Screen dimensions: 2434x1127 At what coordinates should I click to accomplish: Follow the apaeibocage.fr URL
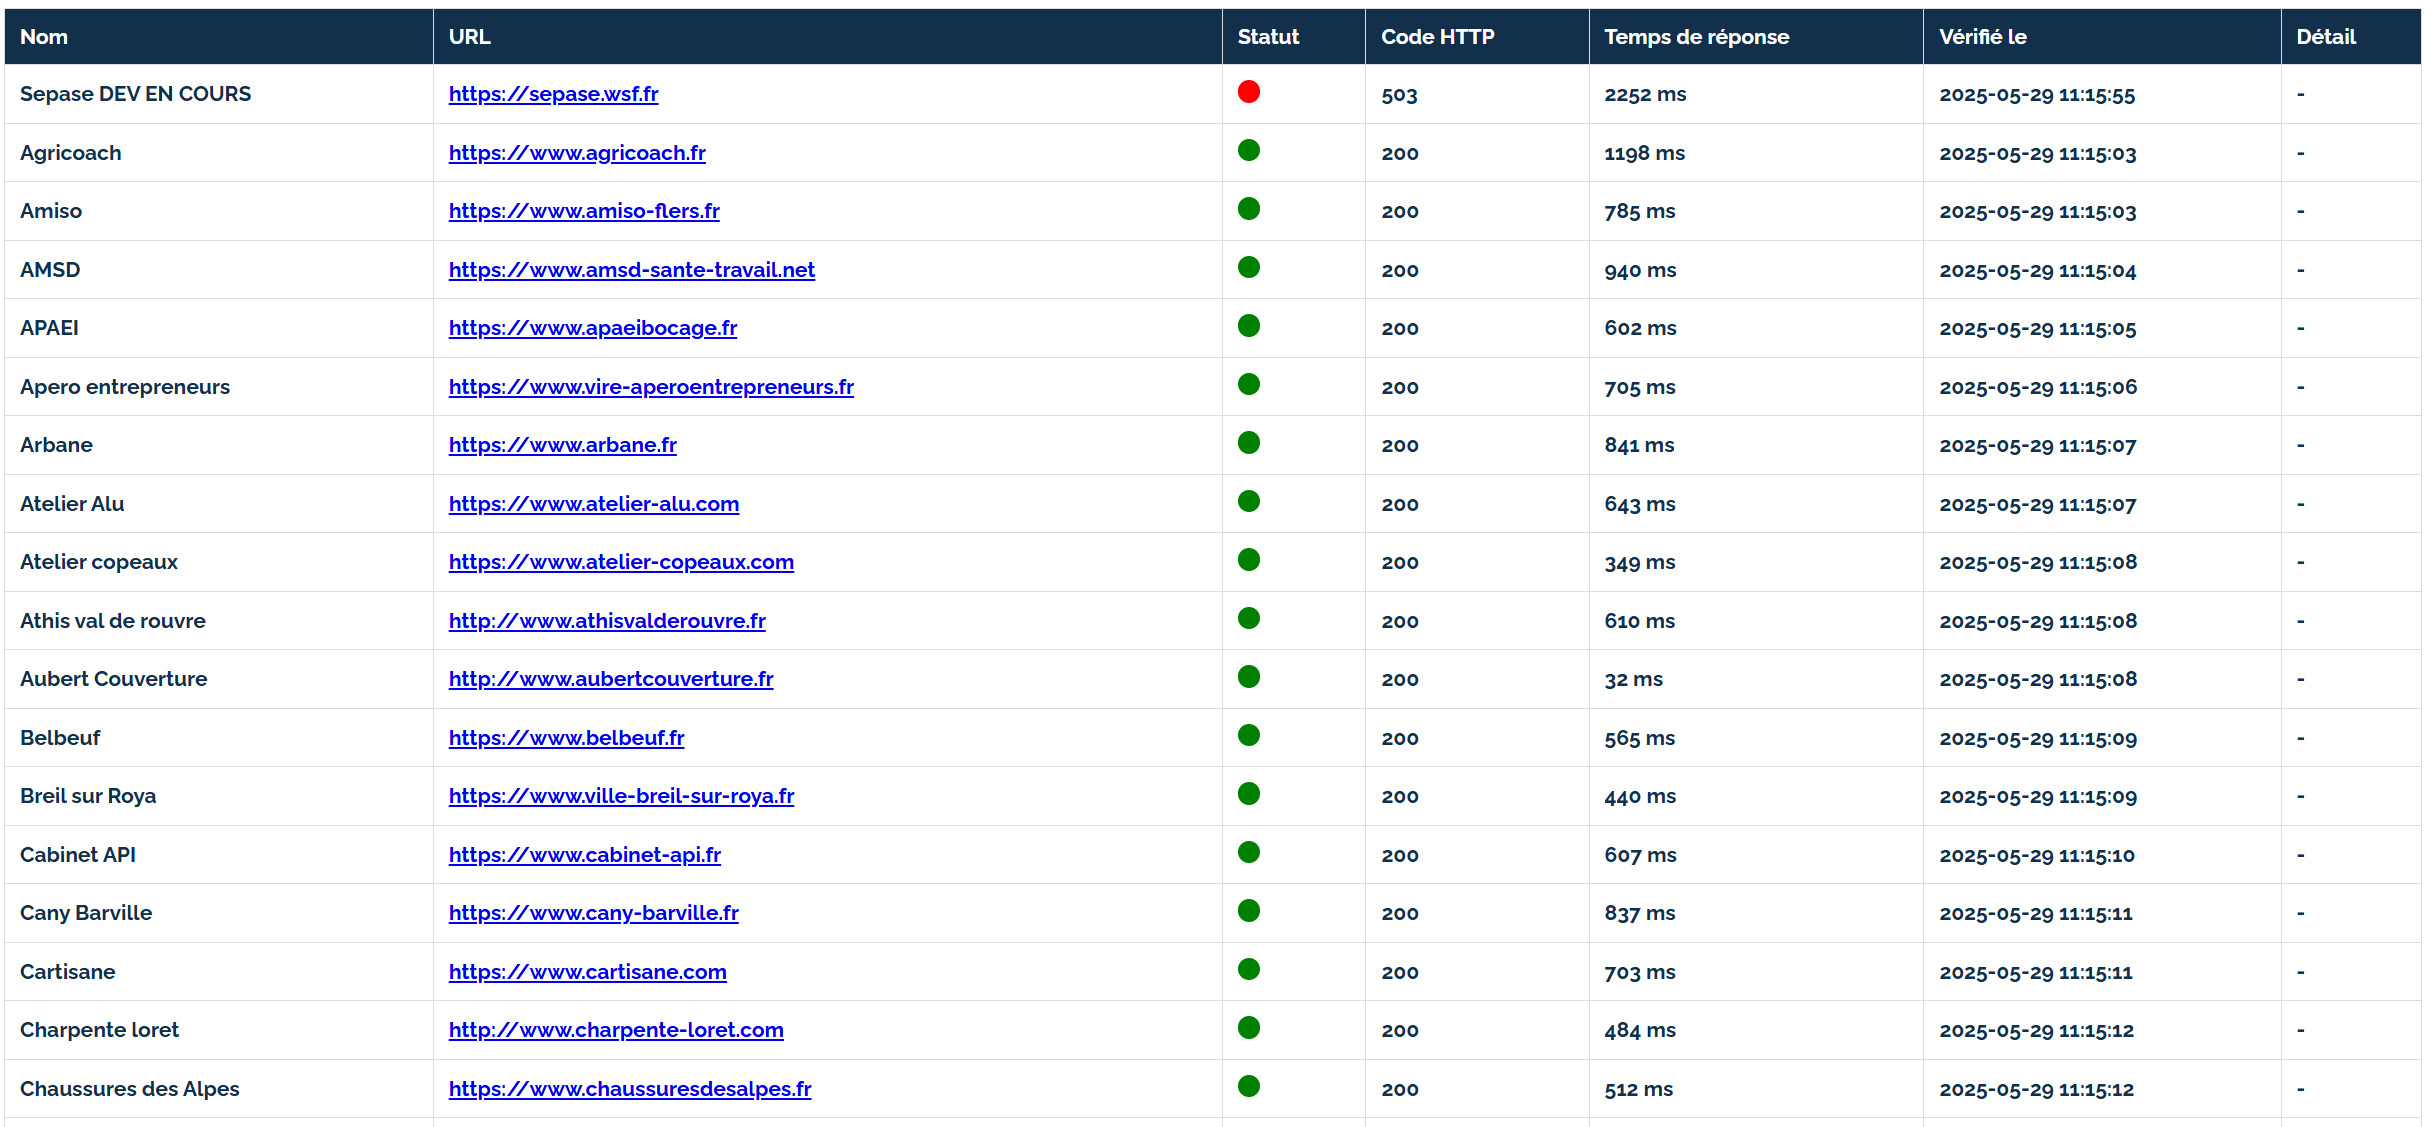tap(593, 328)
